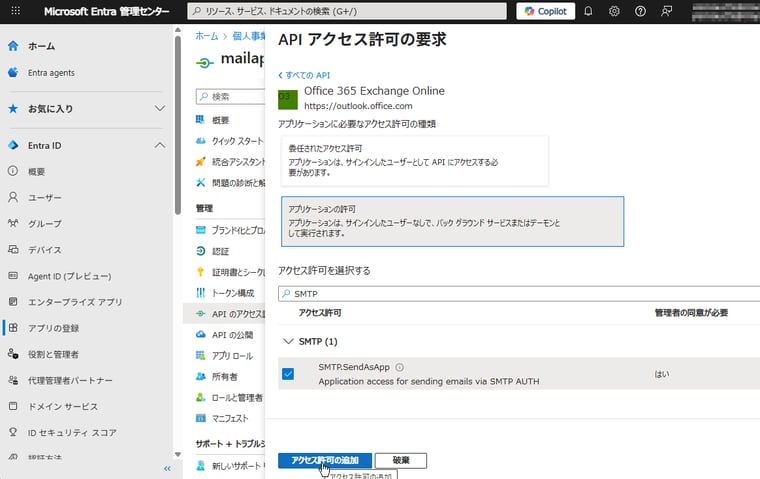Click the アクセス許可 column header
This screenshot has height=479, width=760.
(320, 313)
